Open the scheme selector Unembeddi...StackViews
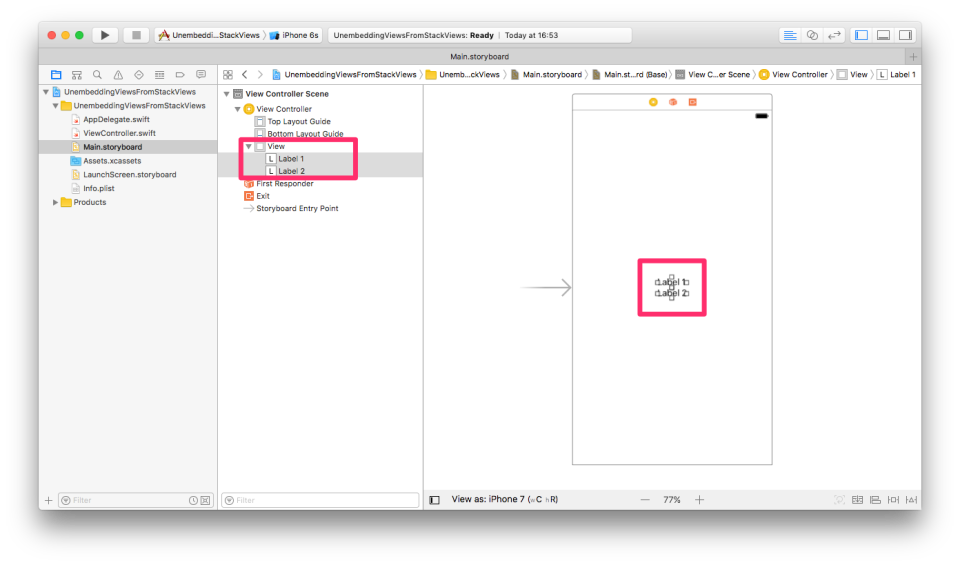This screenshot has width=960, height=565. (209, 35)
